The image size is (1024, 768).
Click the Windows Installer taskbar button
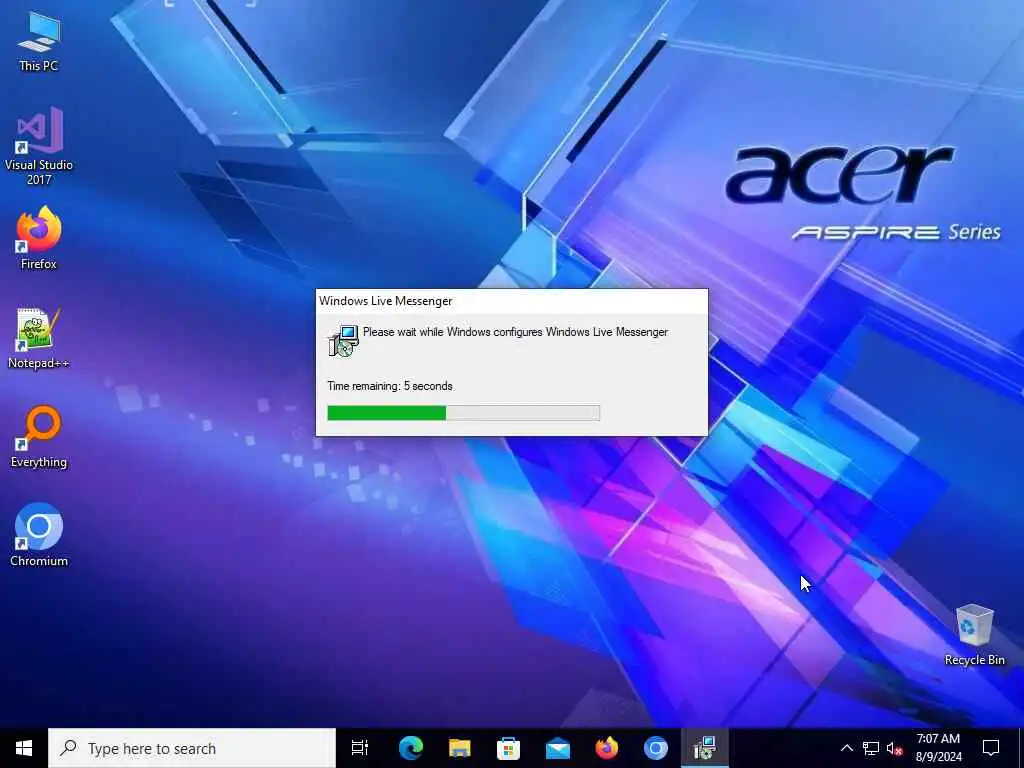coord(705,748)
